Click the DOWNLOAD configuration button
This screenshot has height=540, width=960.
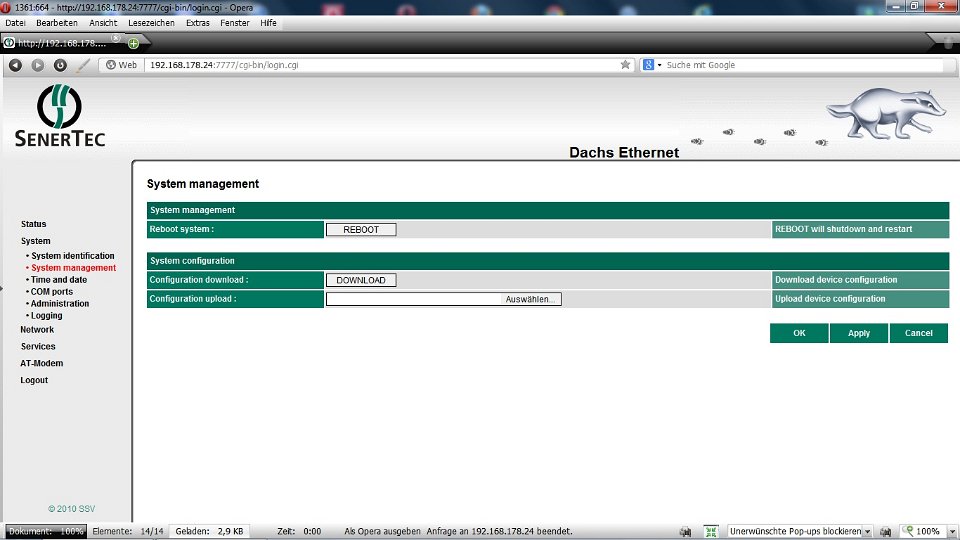[x=360, y=280]
